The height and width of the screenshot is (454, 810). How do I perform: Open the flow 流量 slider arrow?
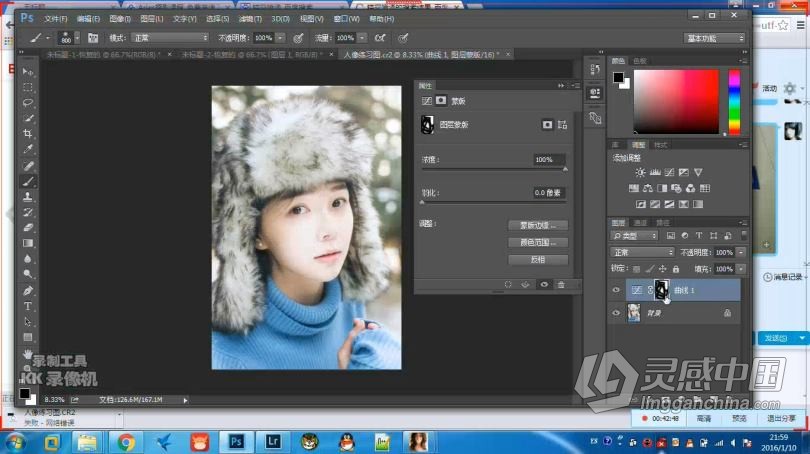point(362,38)
